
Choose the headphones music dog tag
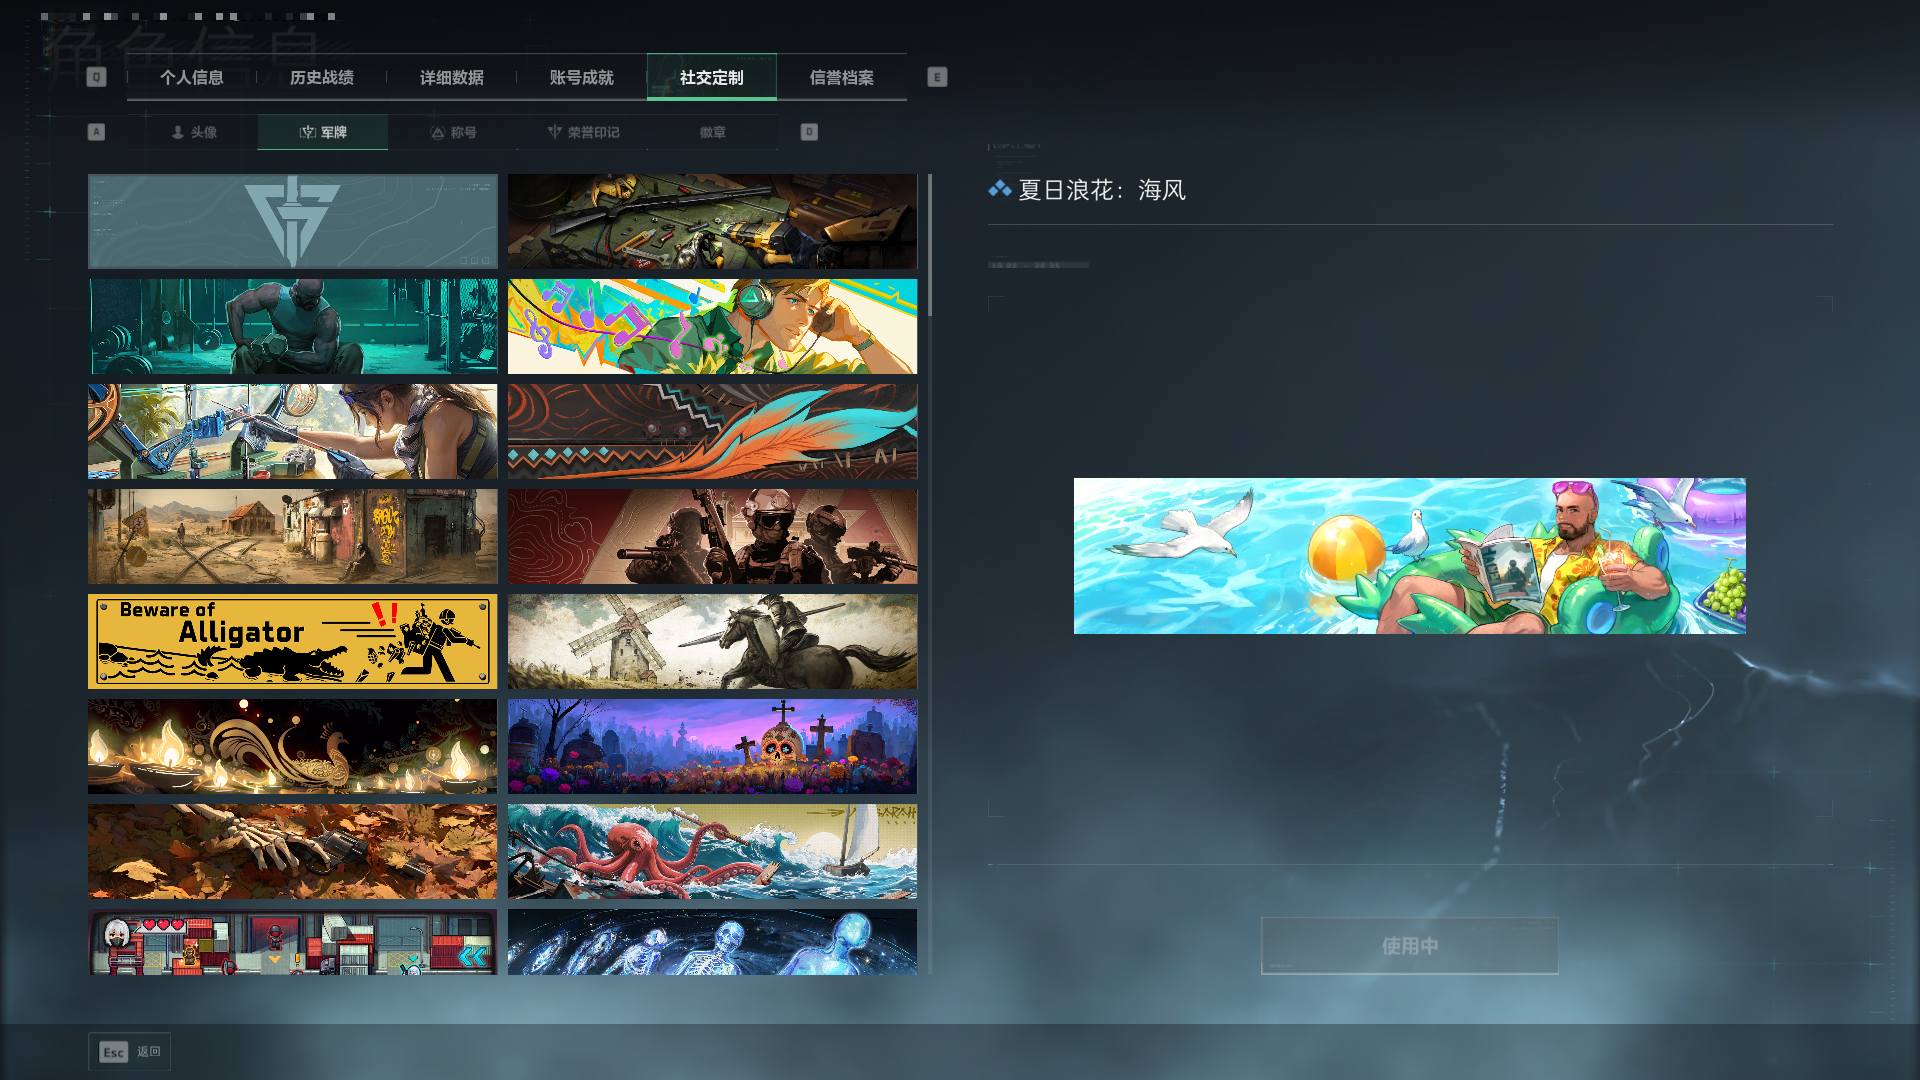tap(712, 327)
